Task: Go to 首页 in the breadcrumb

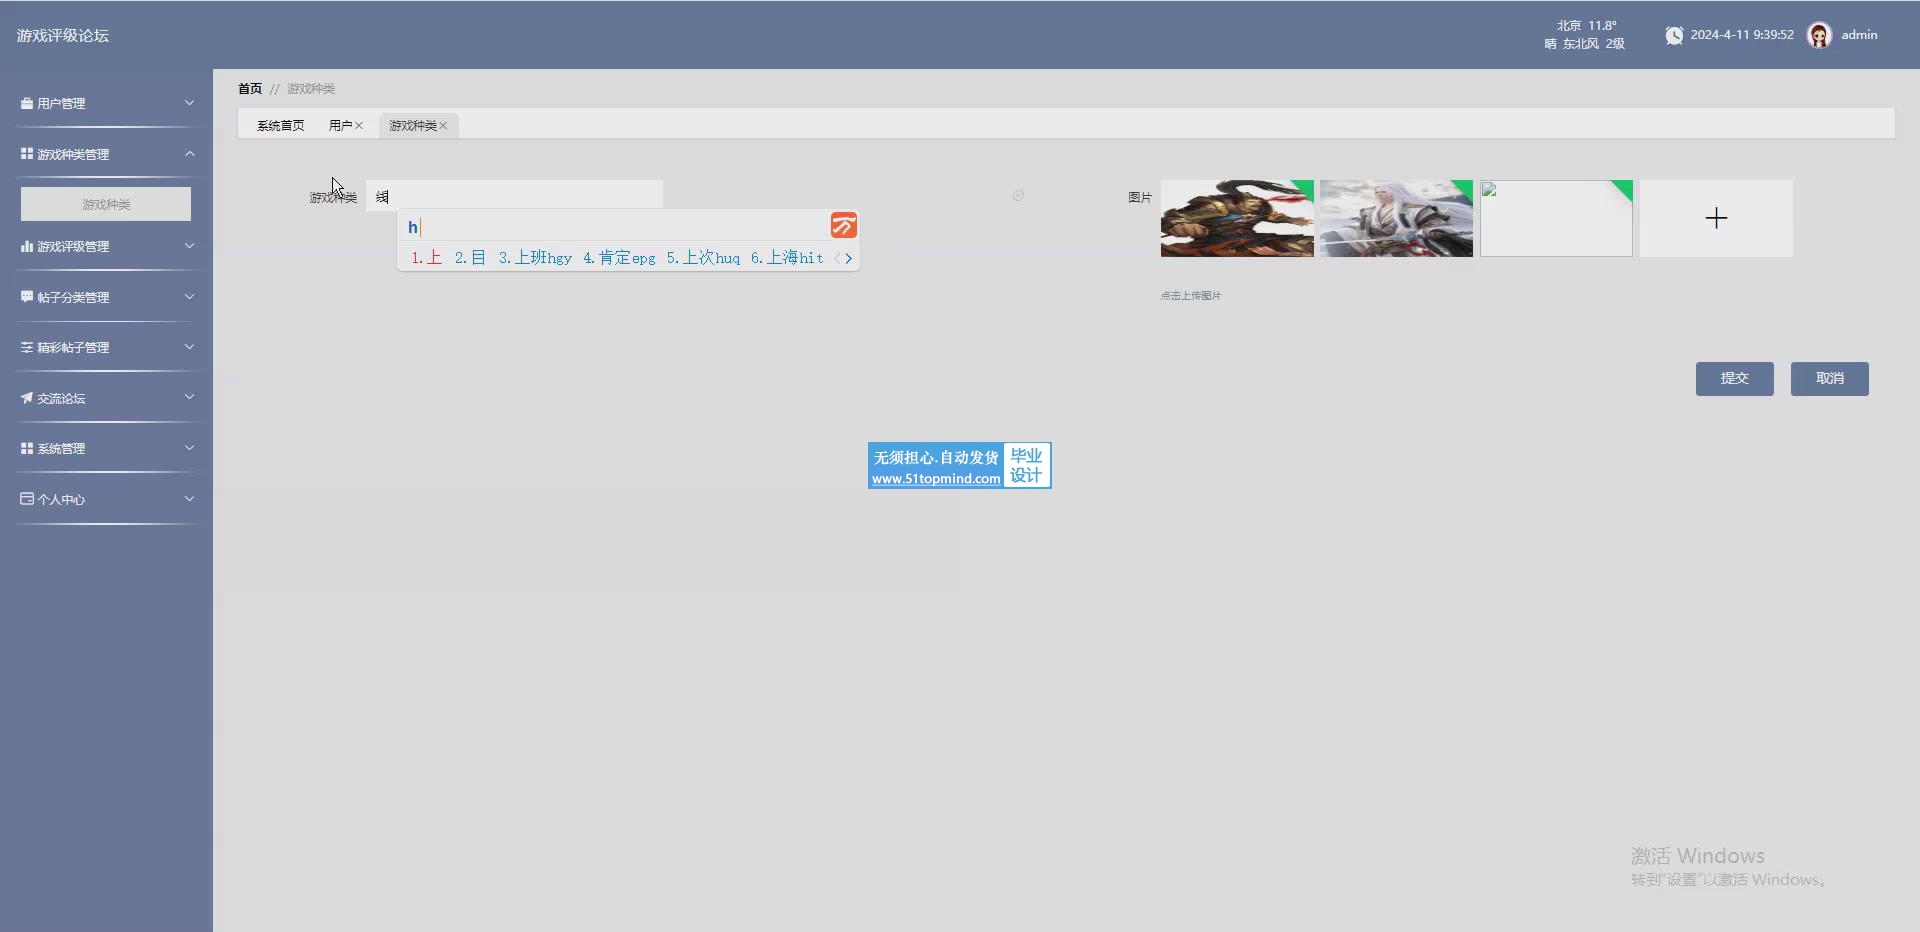Action: 250,89
